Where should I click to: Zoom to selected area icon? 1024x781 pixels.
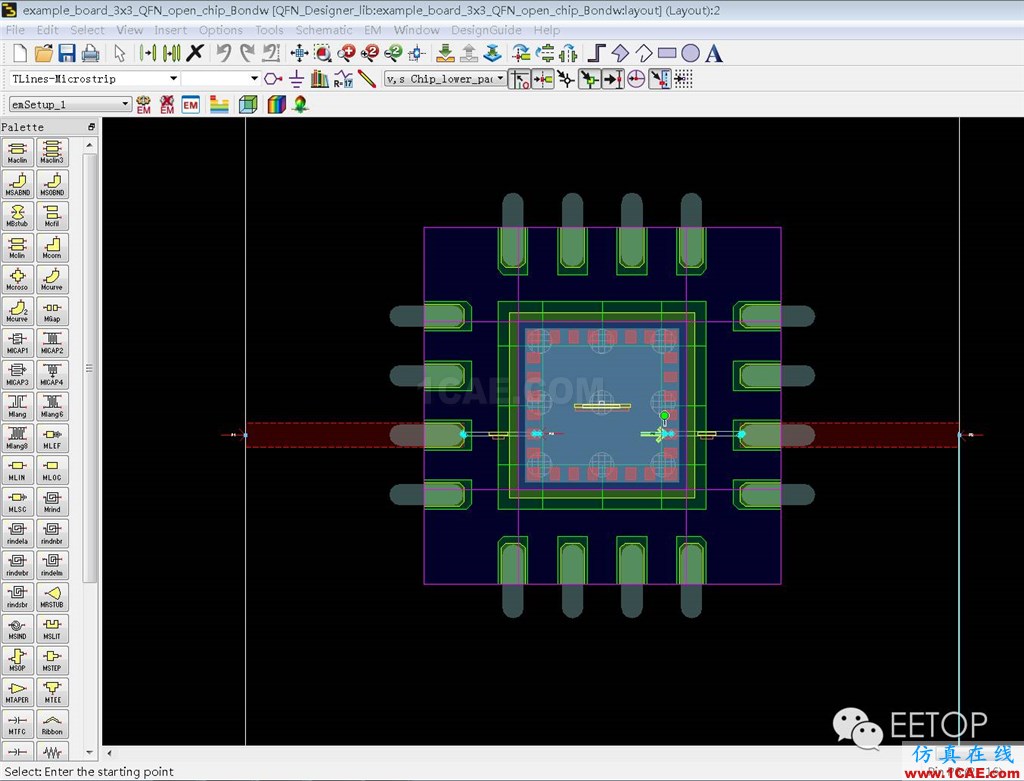pyautogui.click(x=323, y=54)
